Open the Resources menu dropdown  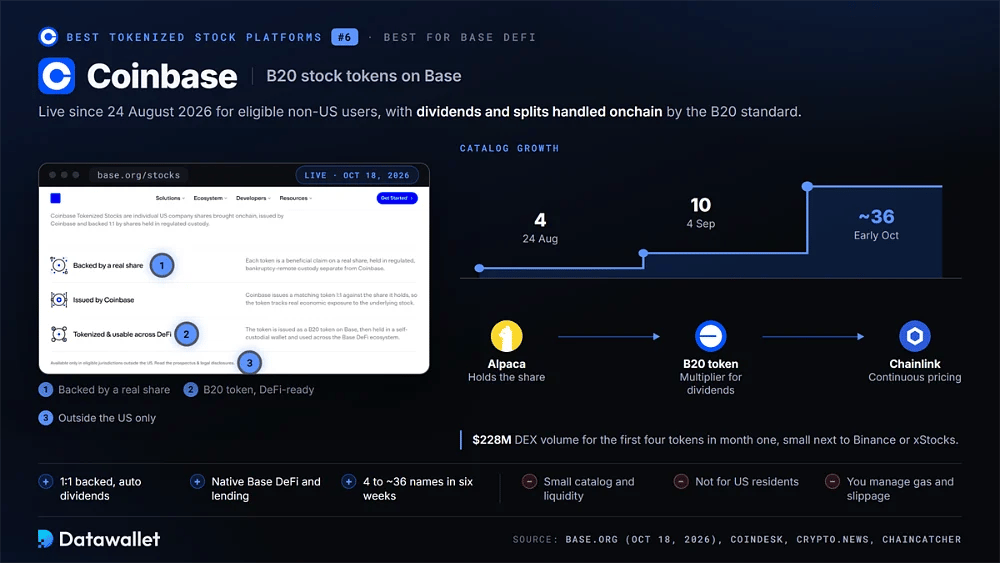296,198
